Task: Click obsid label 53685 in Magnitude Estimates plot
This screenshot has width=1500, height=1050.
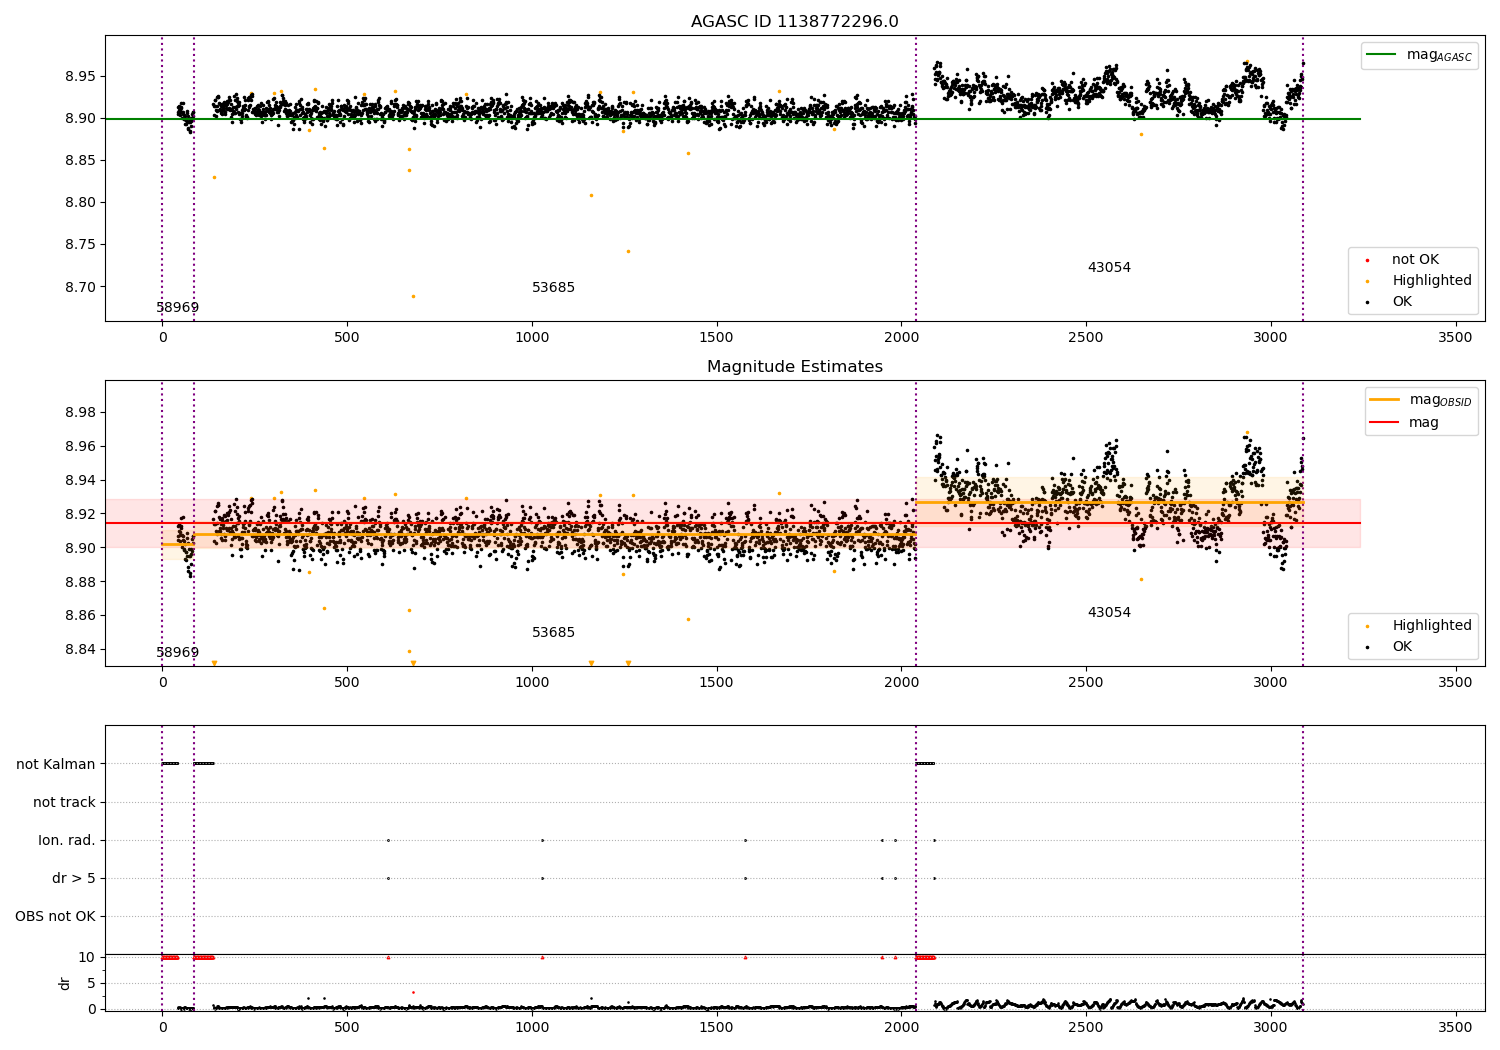Action: point(553,632)
